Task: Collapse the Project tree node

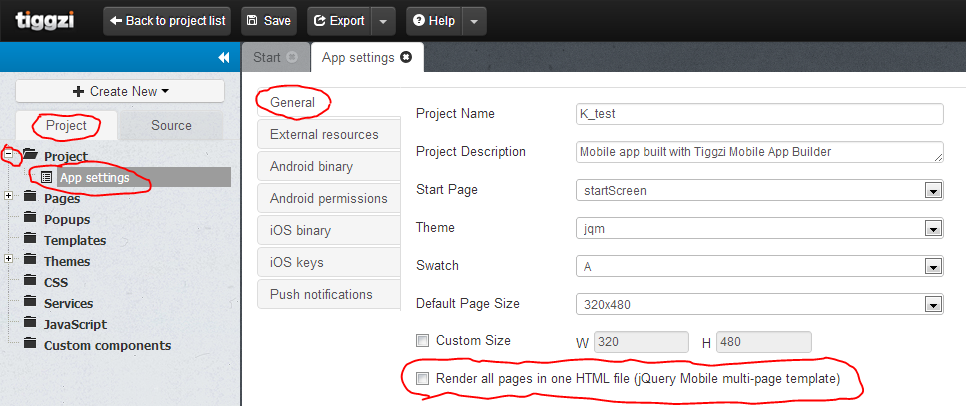Action: [9, 155]
